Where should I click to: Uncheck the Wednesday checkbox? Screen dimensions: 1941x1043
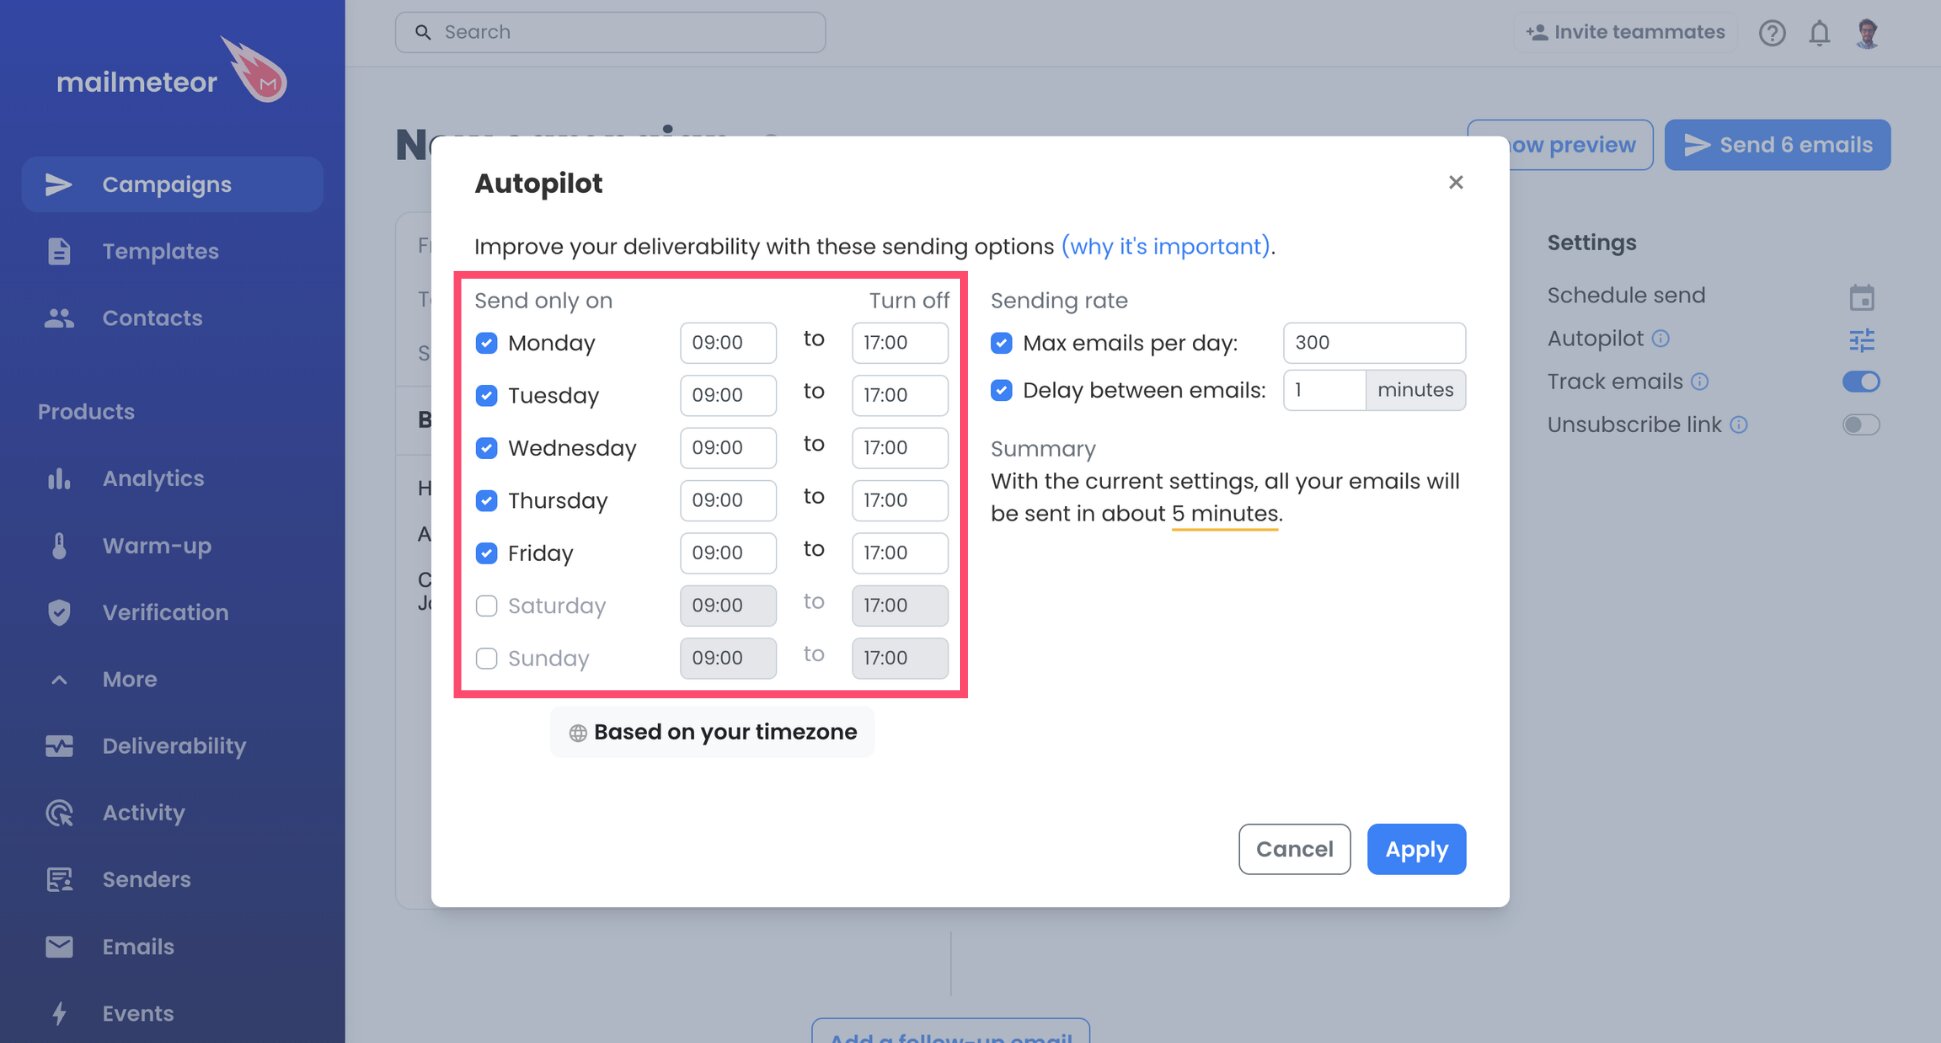(x=486, y=448)
